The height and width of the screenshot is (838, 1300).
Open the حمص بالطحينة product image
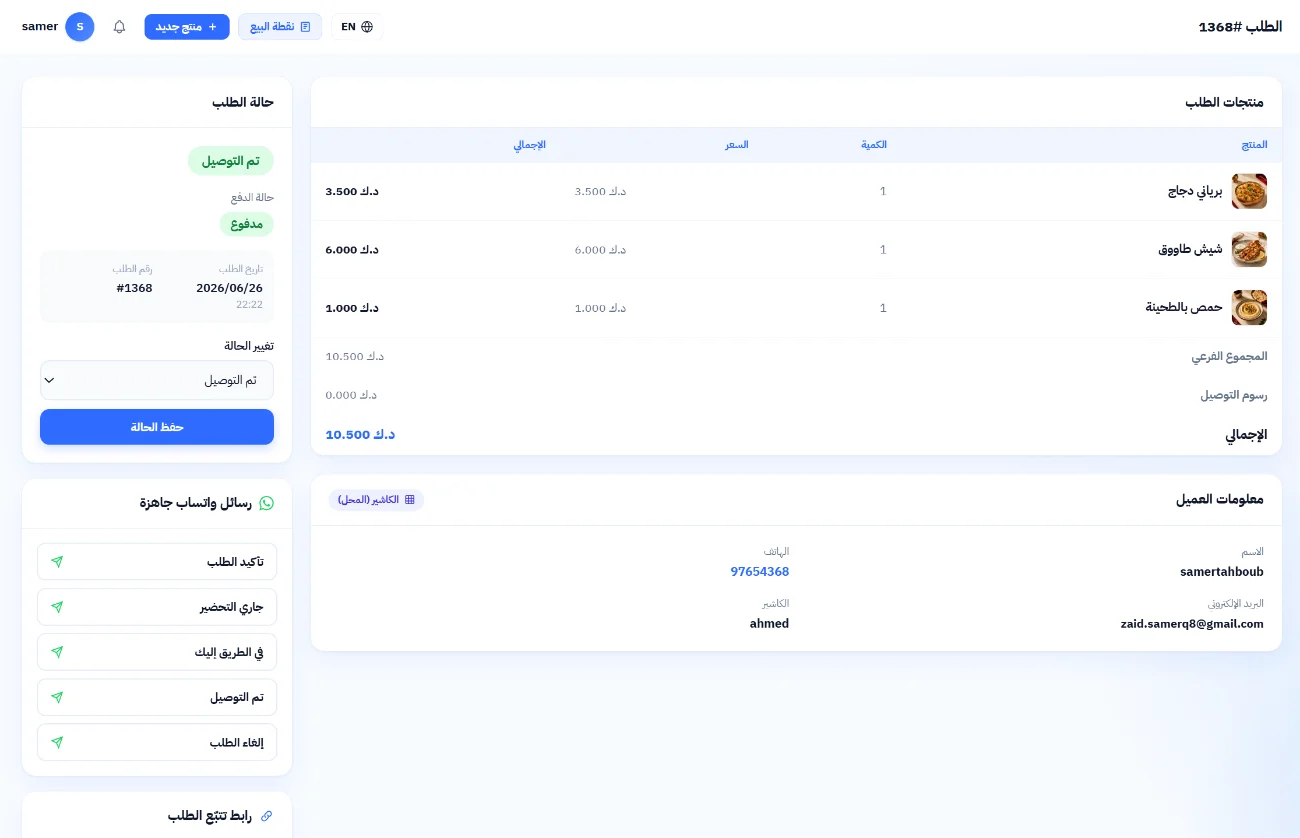[1249, 307]
